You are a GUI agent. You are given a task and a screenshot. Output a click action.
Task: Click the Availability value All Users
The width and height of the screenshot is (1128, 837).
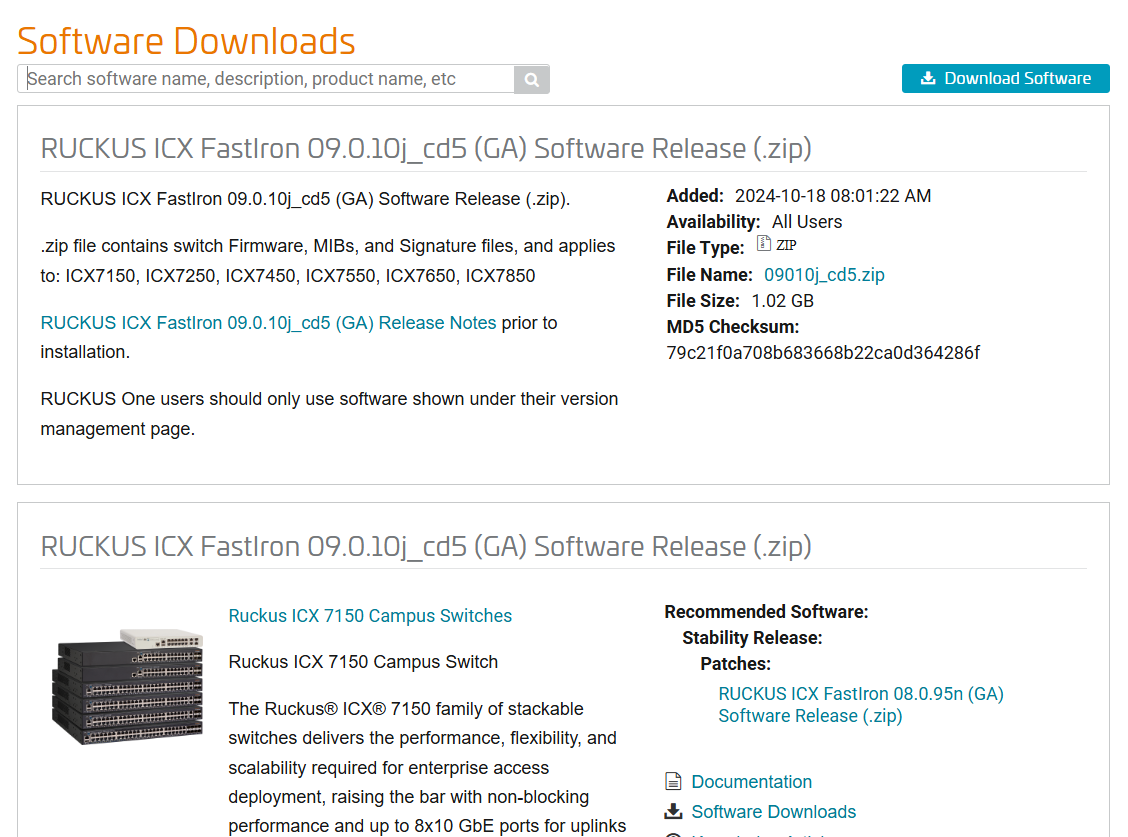(806, 222)
